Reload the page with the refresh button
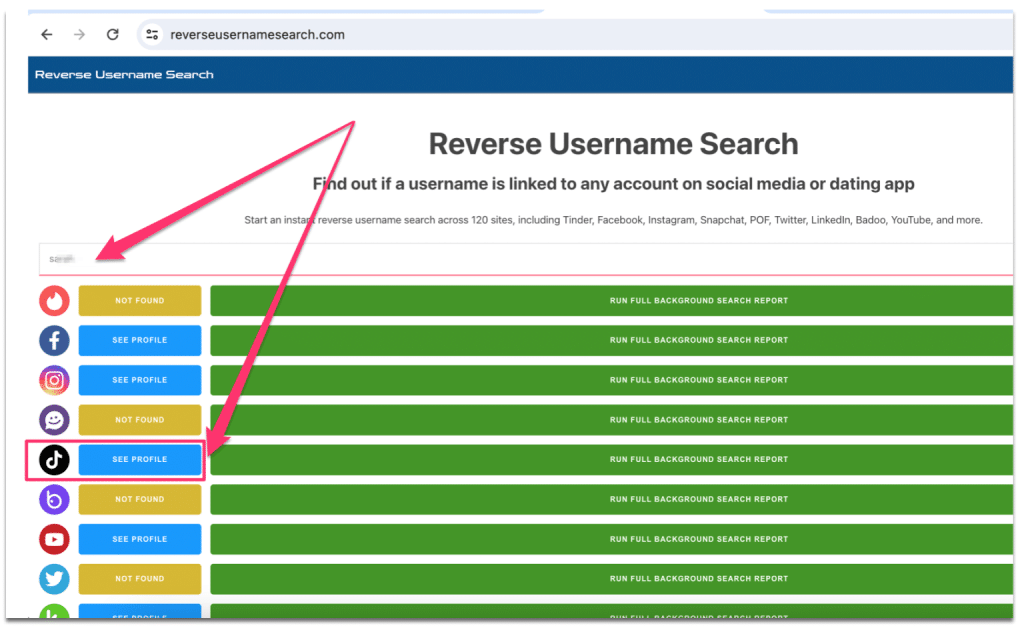This screenshot has height=630, width=1024. [113, 34]
